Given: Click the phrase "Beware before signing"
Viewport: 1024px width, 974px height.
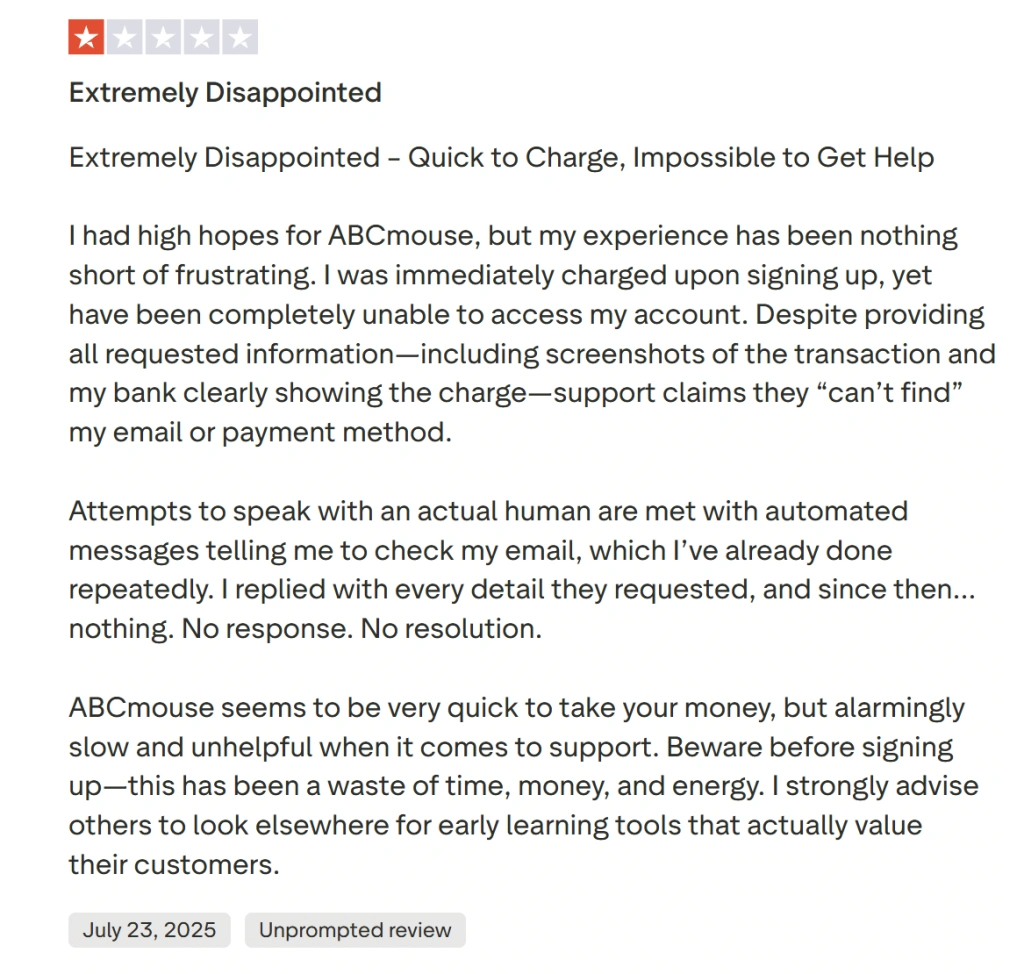Looking at the screenshot, I should pyautogui.click(x=810, y=747).
